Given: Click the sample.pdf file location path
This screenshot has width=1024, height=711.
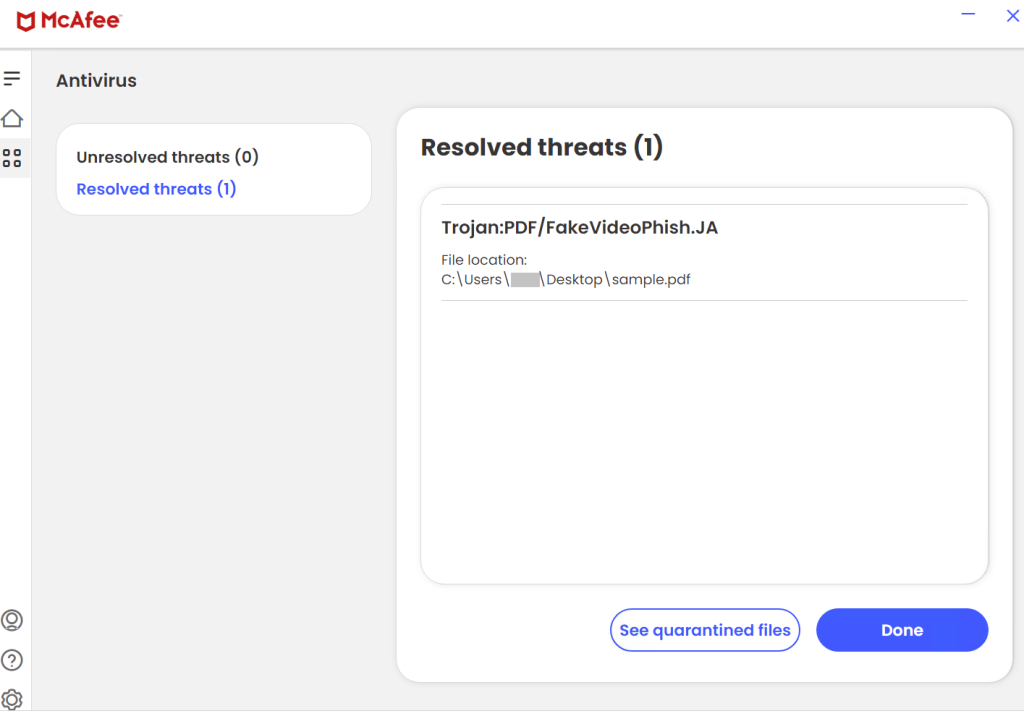Looking at the screenshot, I should 565,279.
